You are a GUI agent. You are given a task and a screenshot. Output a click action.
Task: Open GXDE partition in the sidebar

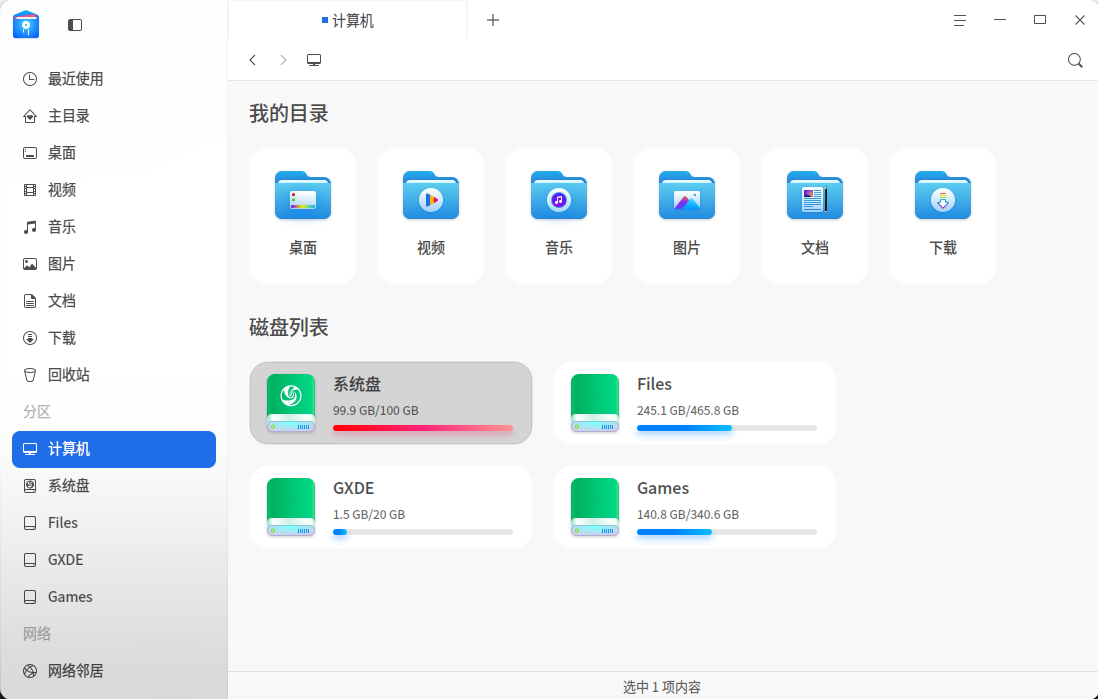point(114,560)
